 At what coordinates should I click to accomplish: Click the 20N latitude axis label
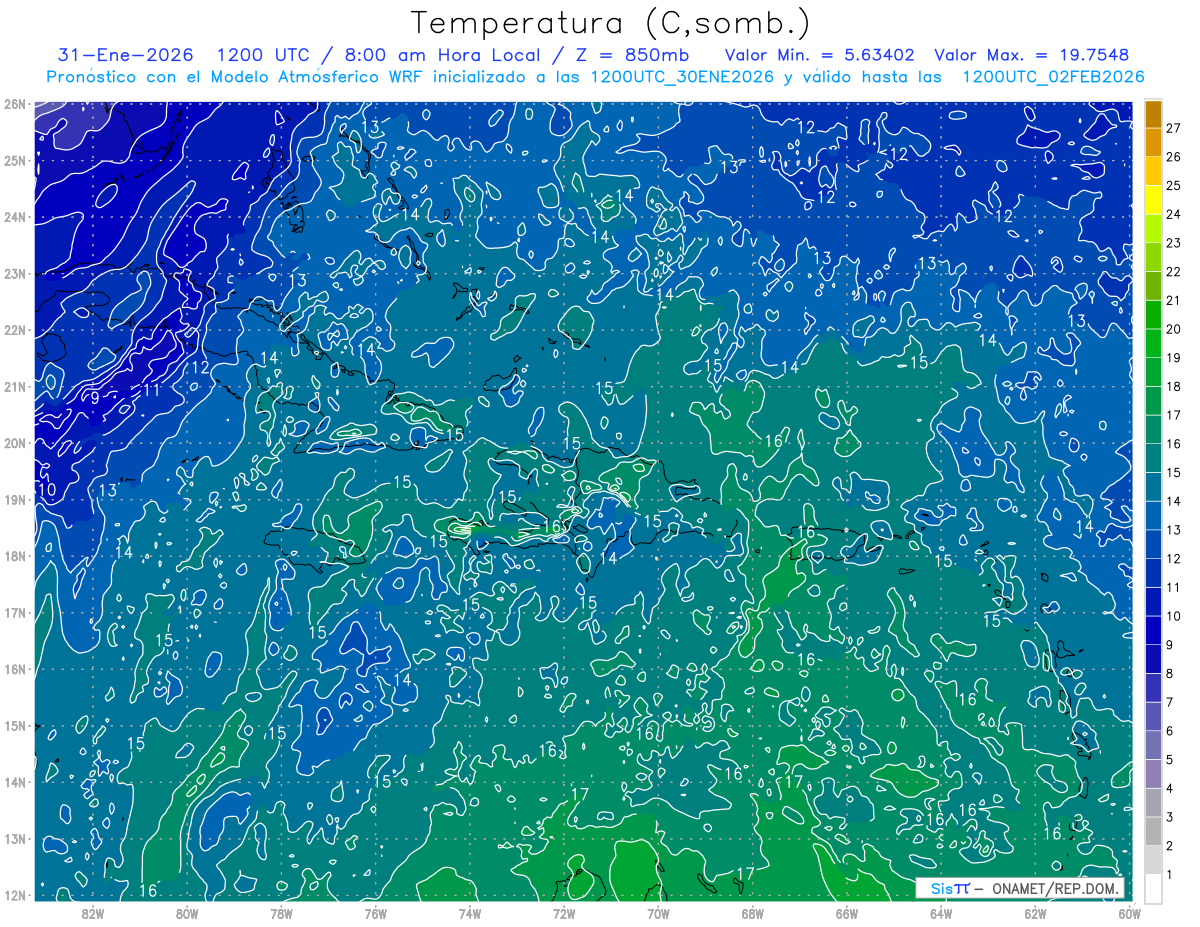pyautogui.click(x=15, y=443)
